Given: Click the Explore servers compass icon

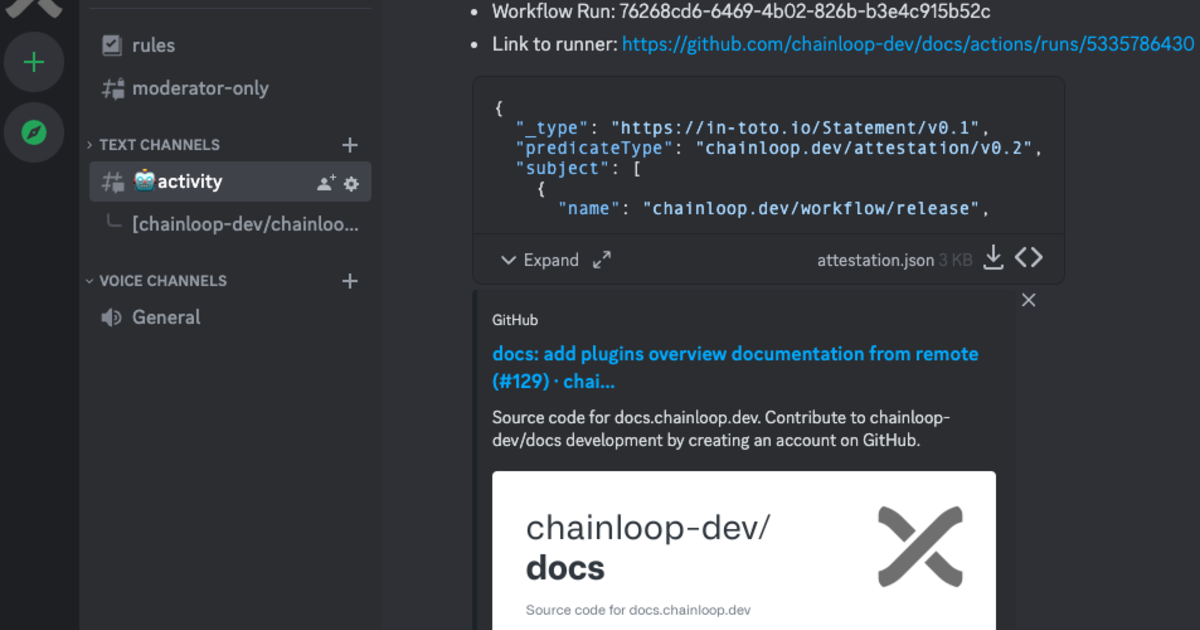Looking at the screenshot, I should [33, 132].
